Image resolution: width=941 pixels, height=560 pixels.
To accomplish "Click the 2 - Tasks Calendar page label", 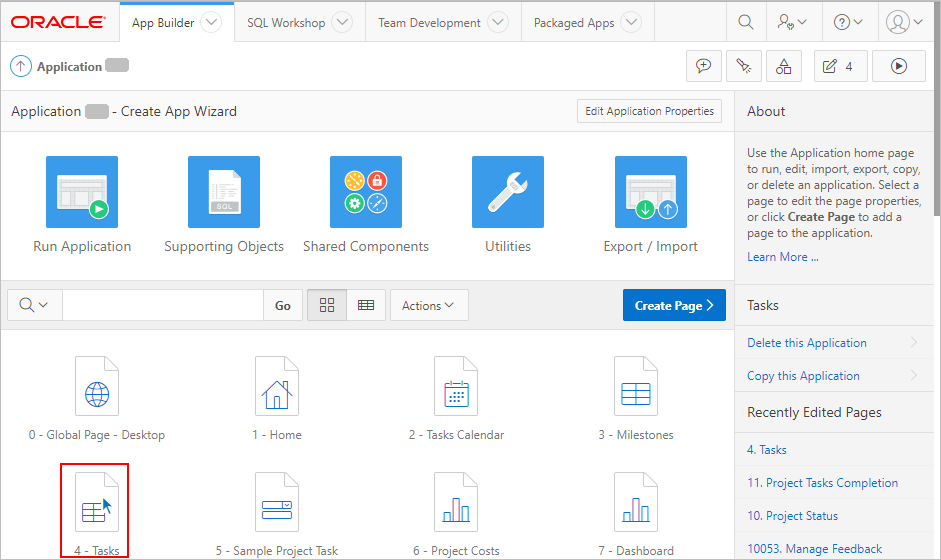I will tap(456, 435).
